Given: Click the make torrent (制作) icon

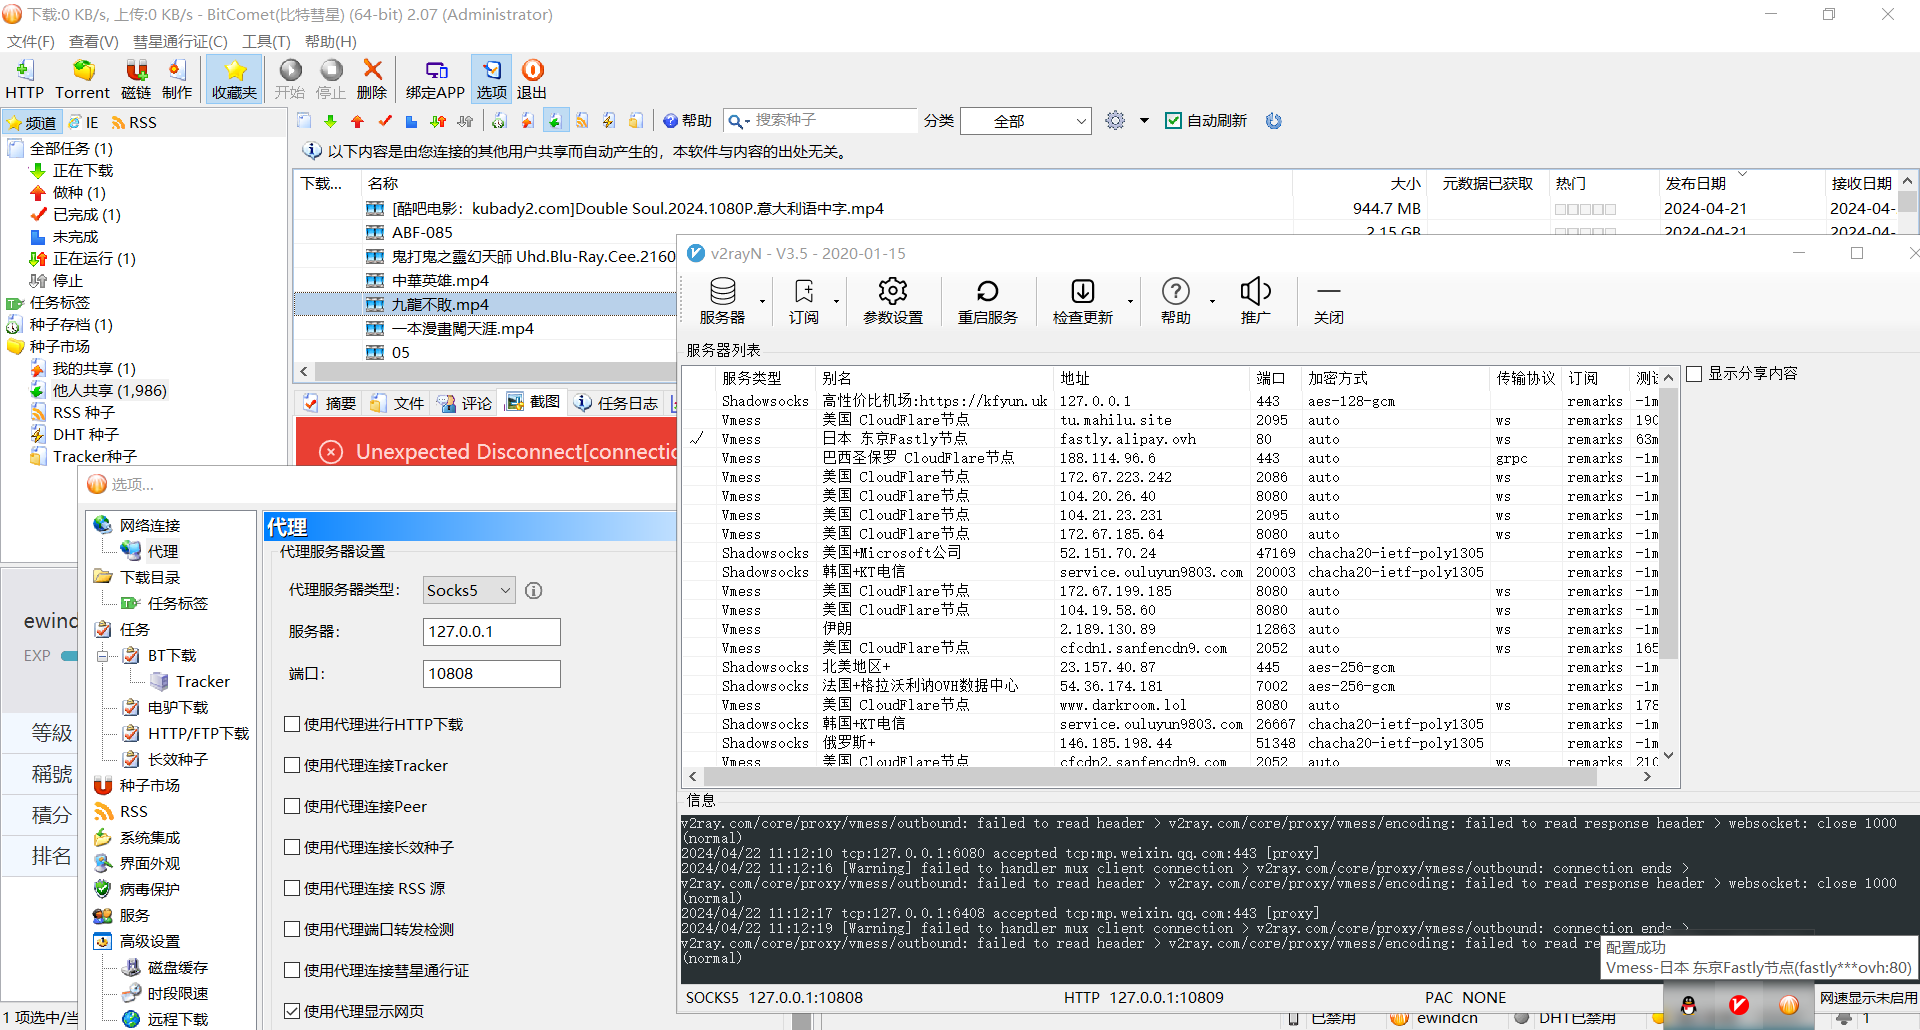Looking at the screenshot, I should (x=177, y=79).
